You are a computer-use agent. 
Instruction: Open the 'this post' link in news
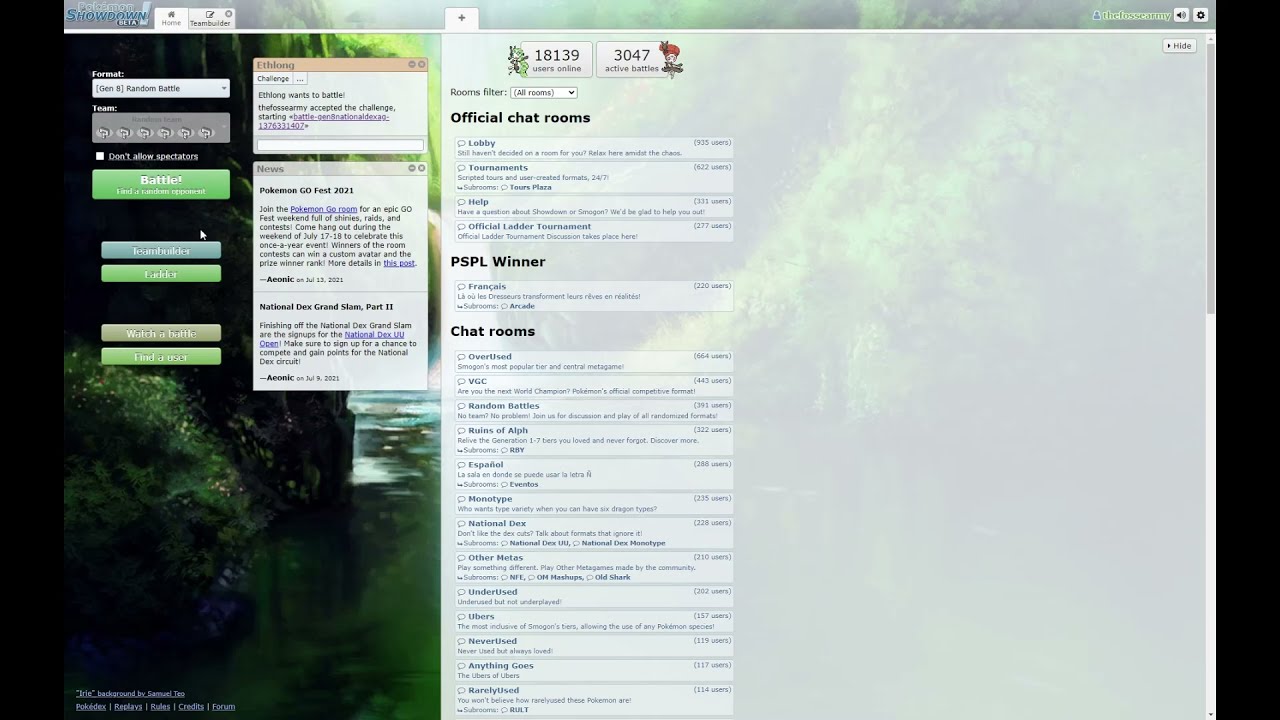click(399, 263)
